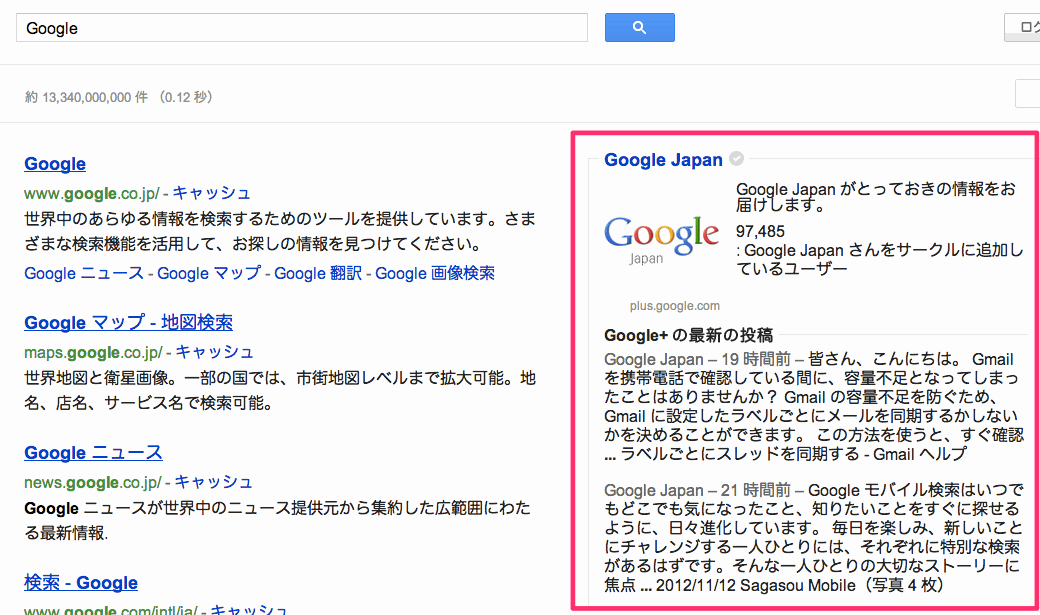Click the blue magnifier search button
The height and width of the screenshot is (615, 1040).
click(639, 27)
